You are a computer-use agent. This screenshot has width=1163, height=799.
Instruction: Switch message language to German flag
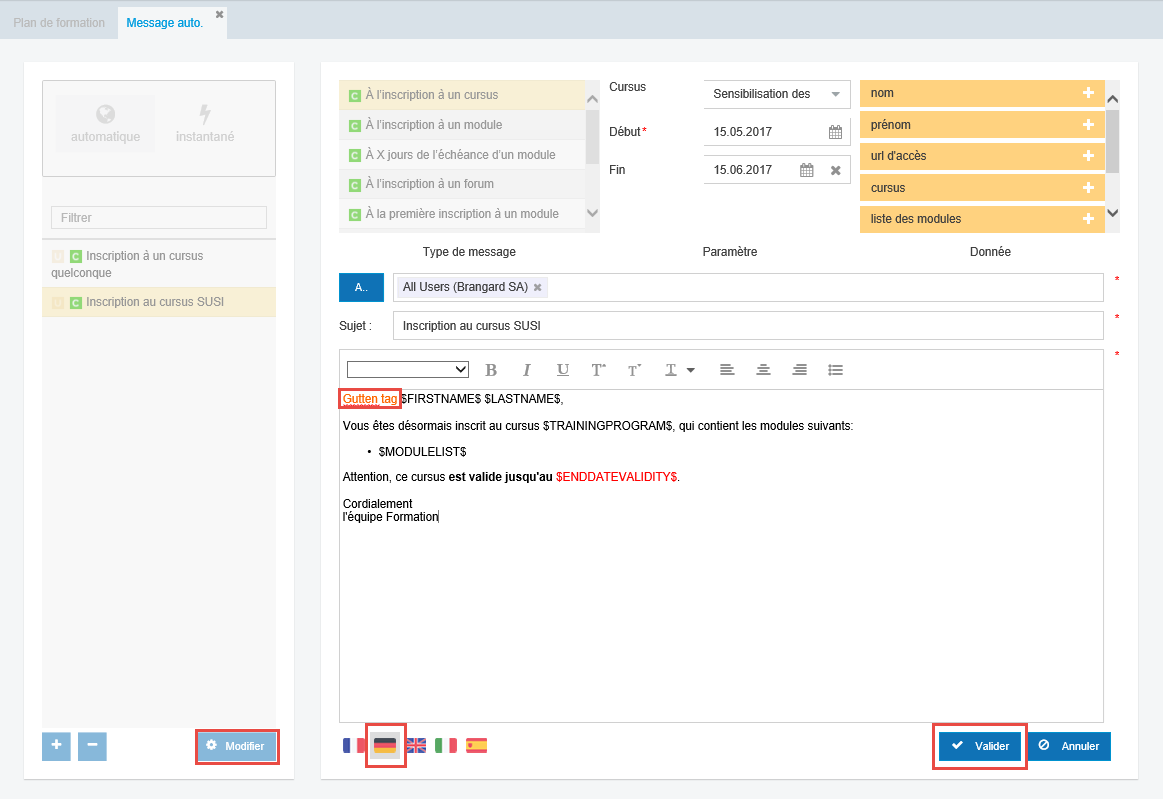click(x=385, y=745)
